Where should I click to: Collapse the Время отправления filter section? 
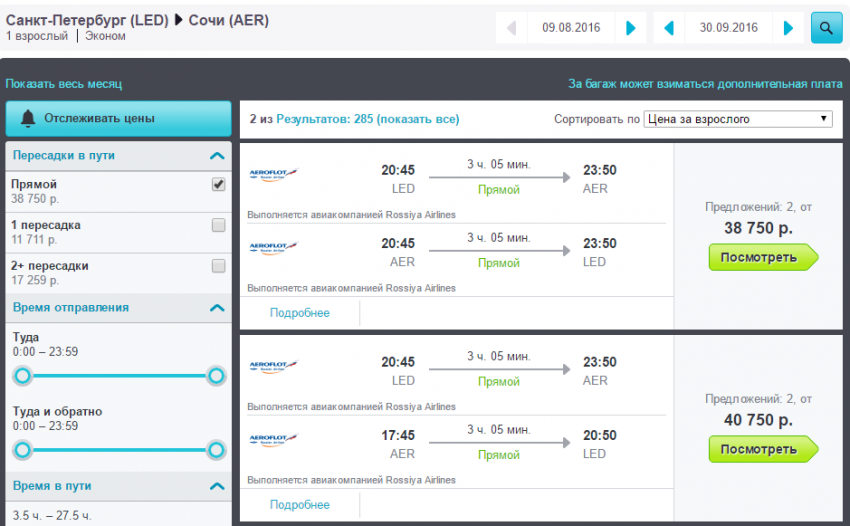216,308
